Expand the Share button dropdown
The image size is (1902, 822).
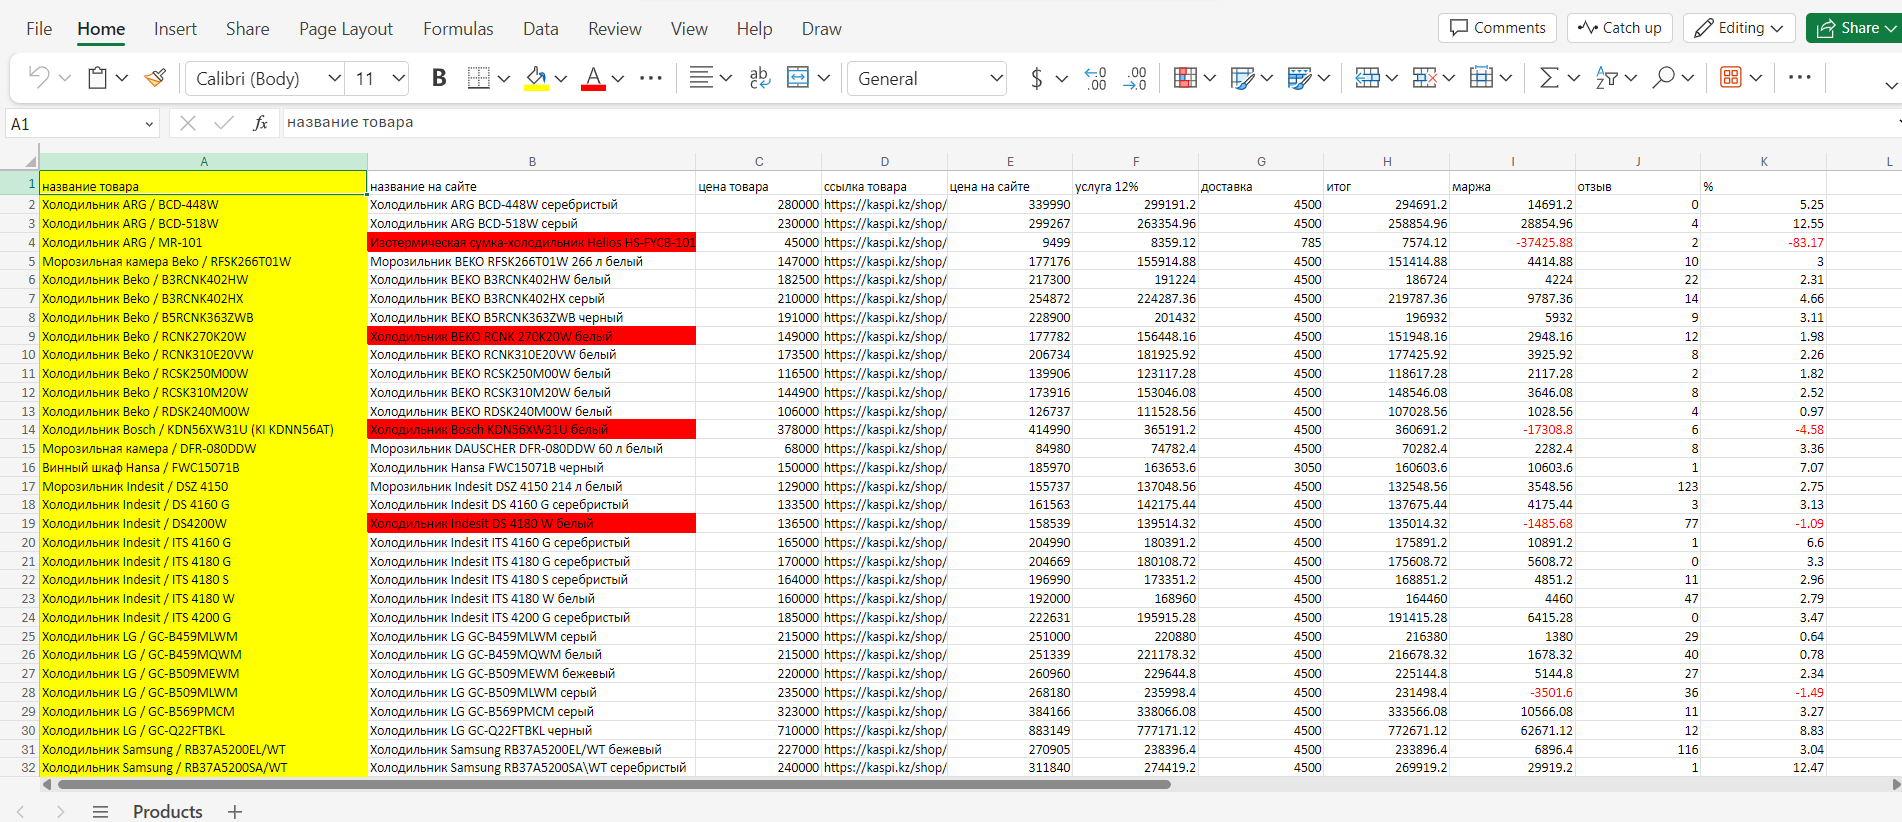(x=1890, y=28)
